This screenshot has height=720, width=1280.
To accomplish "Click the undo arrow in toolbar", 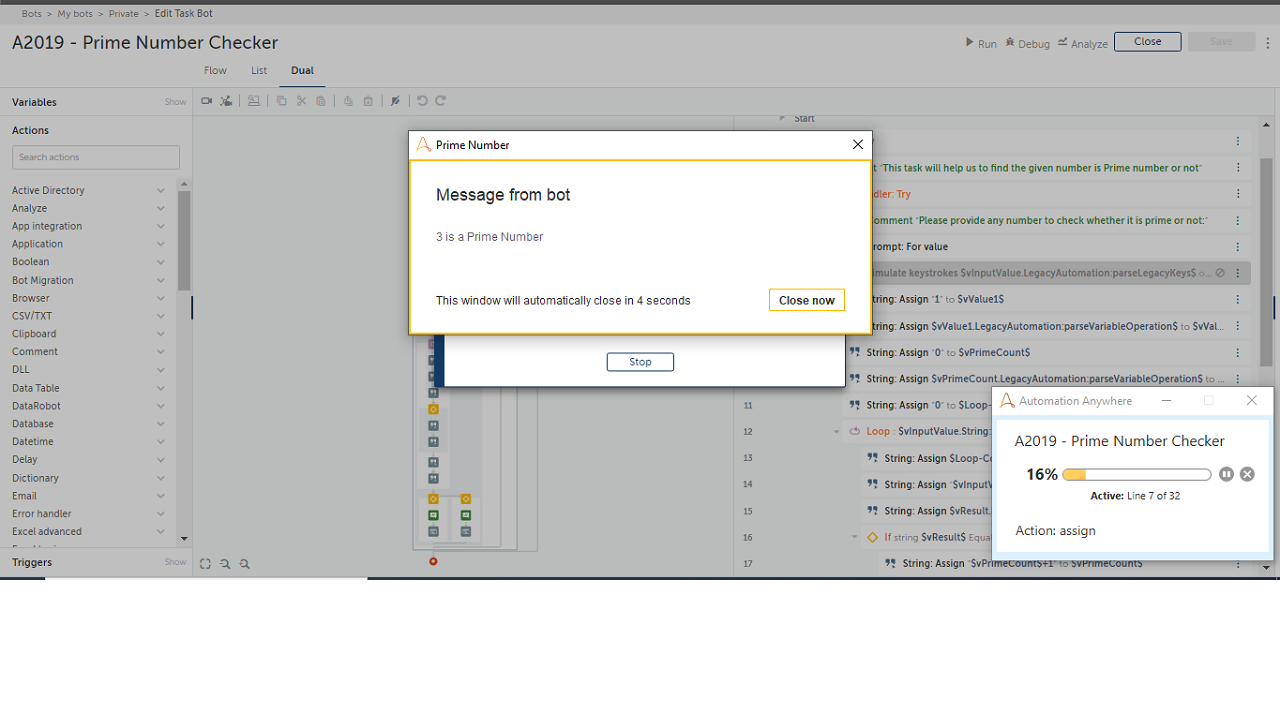I will [x=422, y=101].
